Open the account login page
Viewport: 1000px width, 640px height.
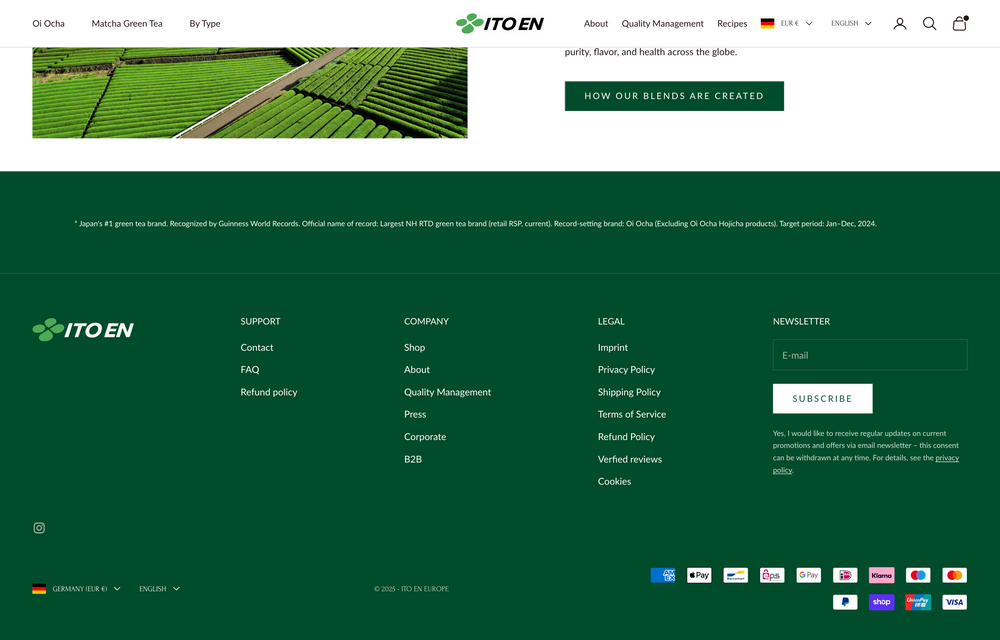899,23
